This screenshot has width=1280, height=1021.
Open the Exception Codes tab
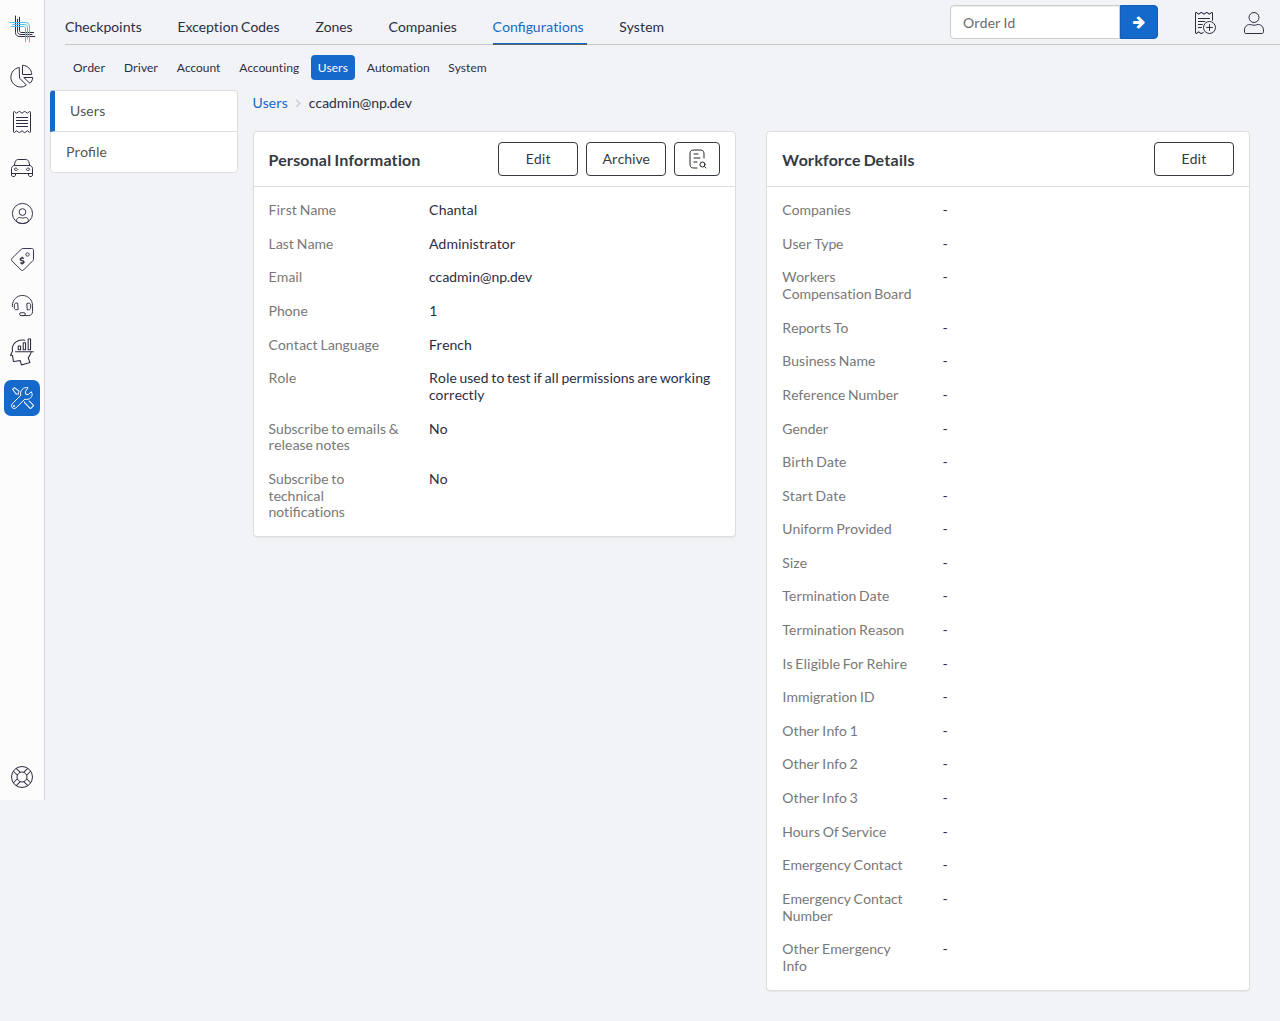click(228, 27)
